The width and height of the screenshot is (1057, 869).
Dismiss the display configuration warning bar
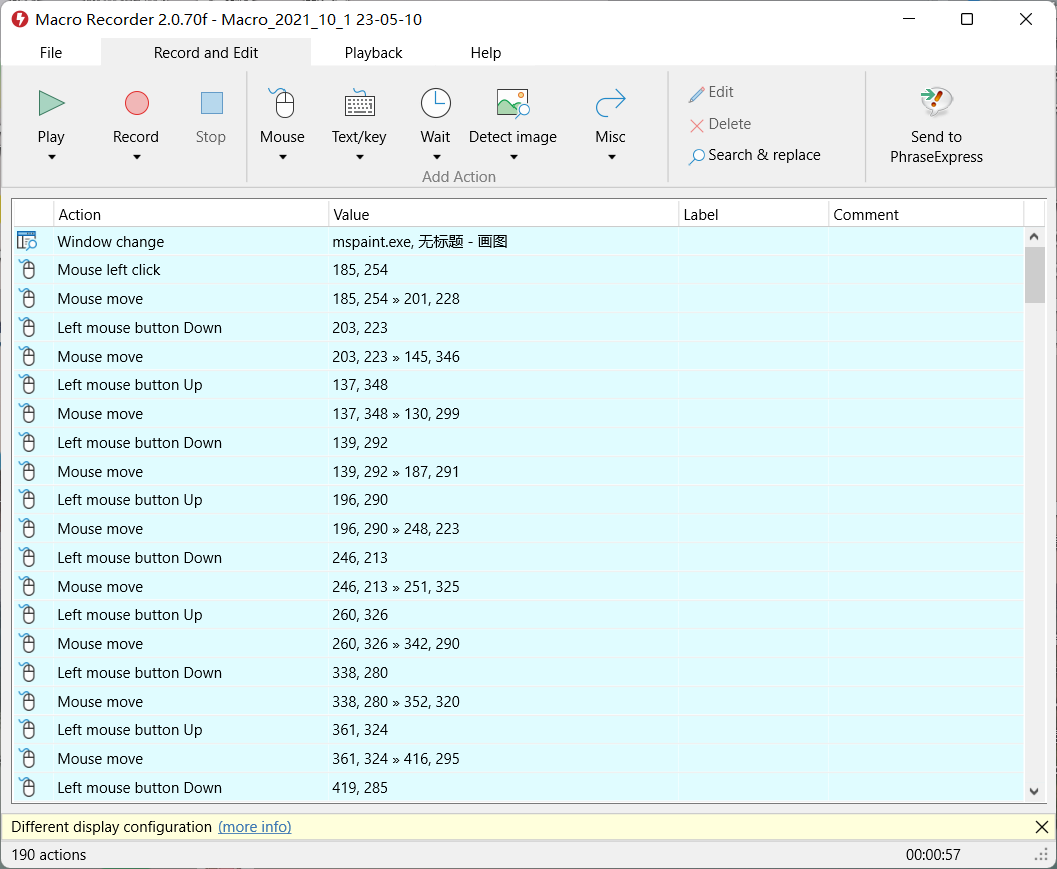click(x=1041, y=827)
